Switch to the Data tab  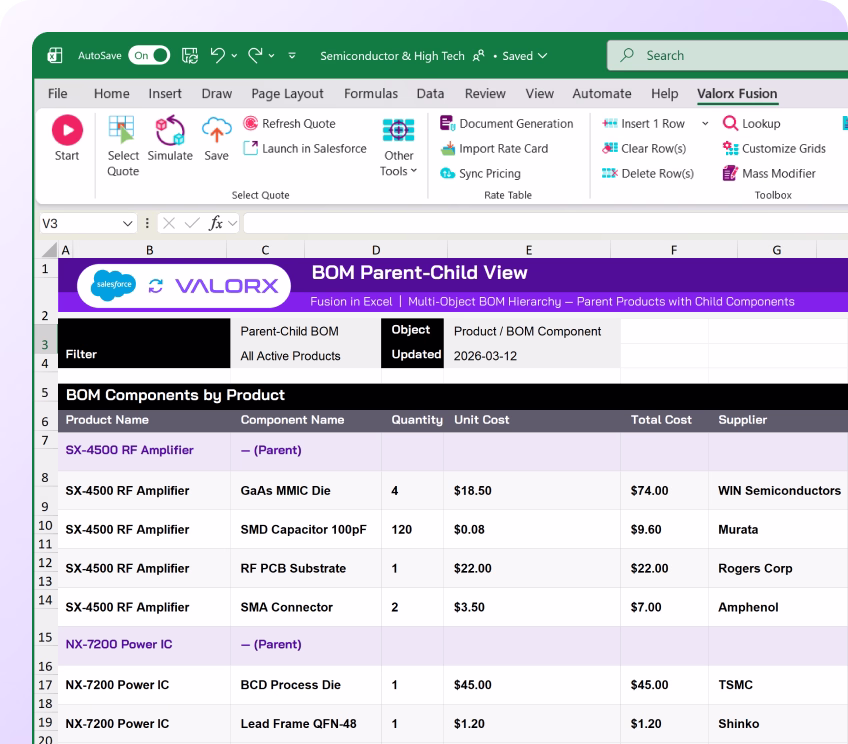click(x=430, y=94)
